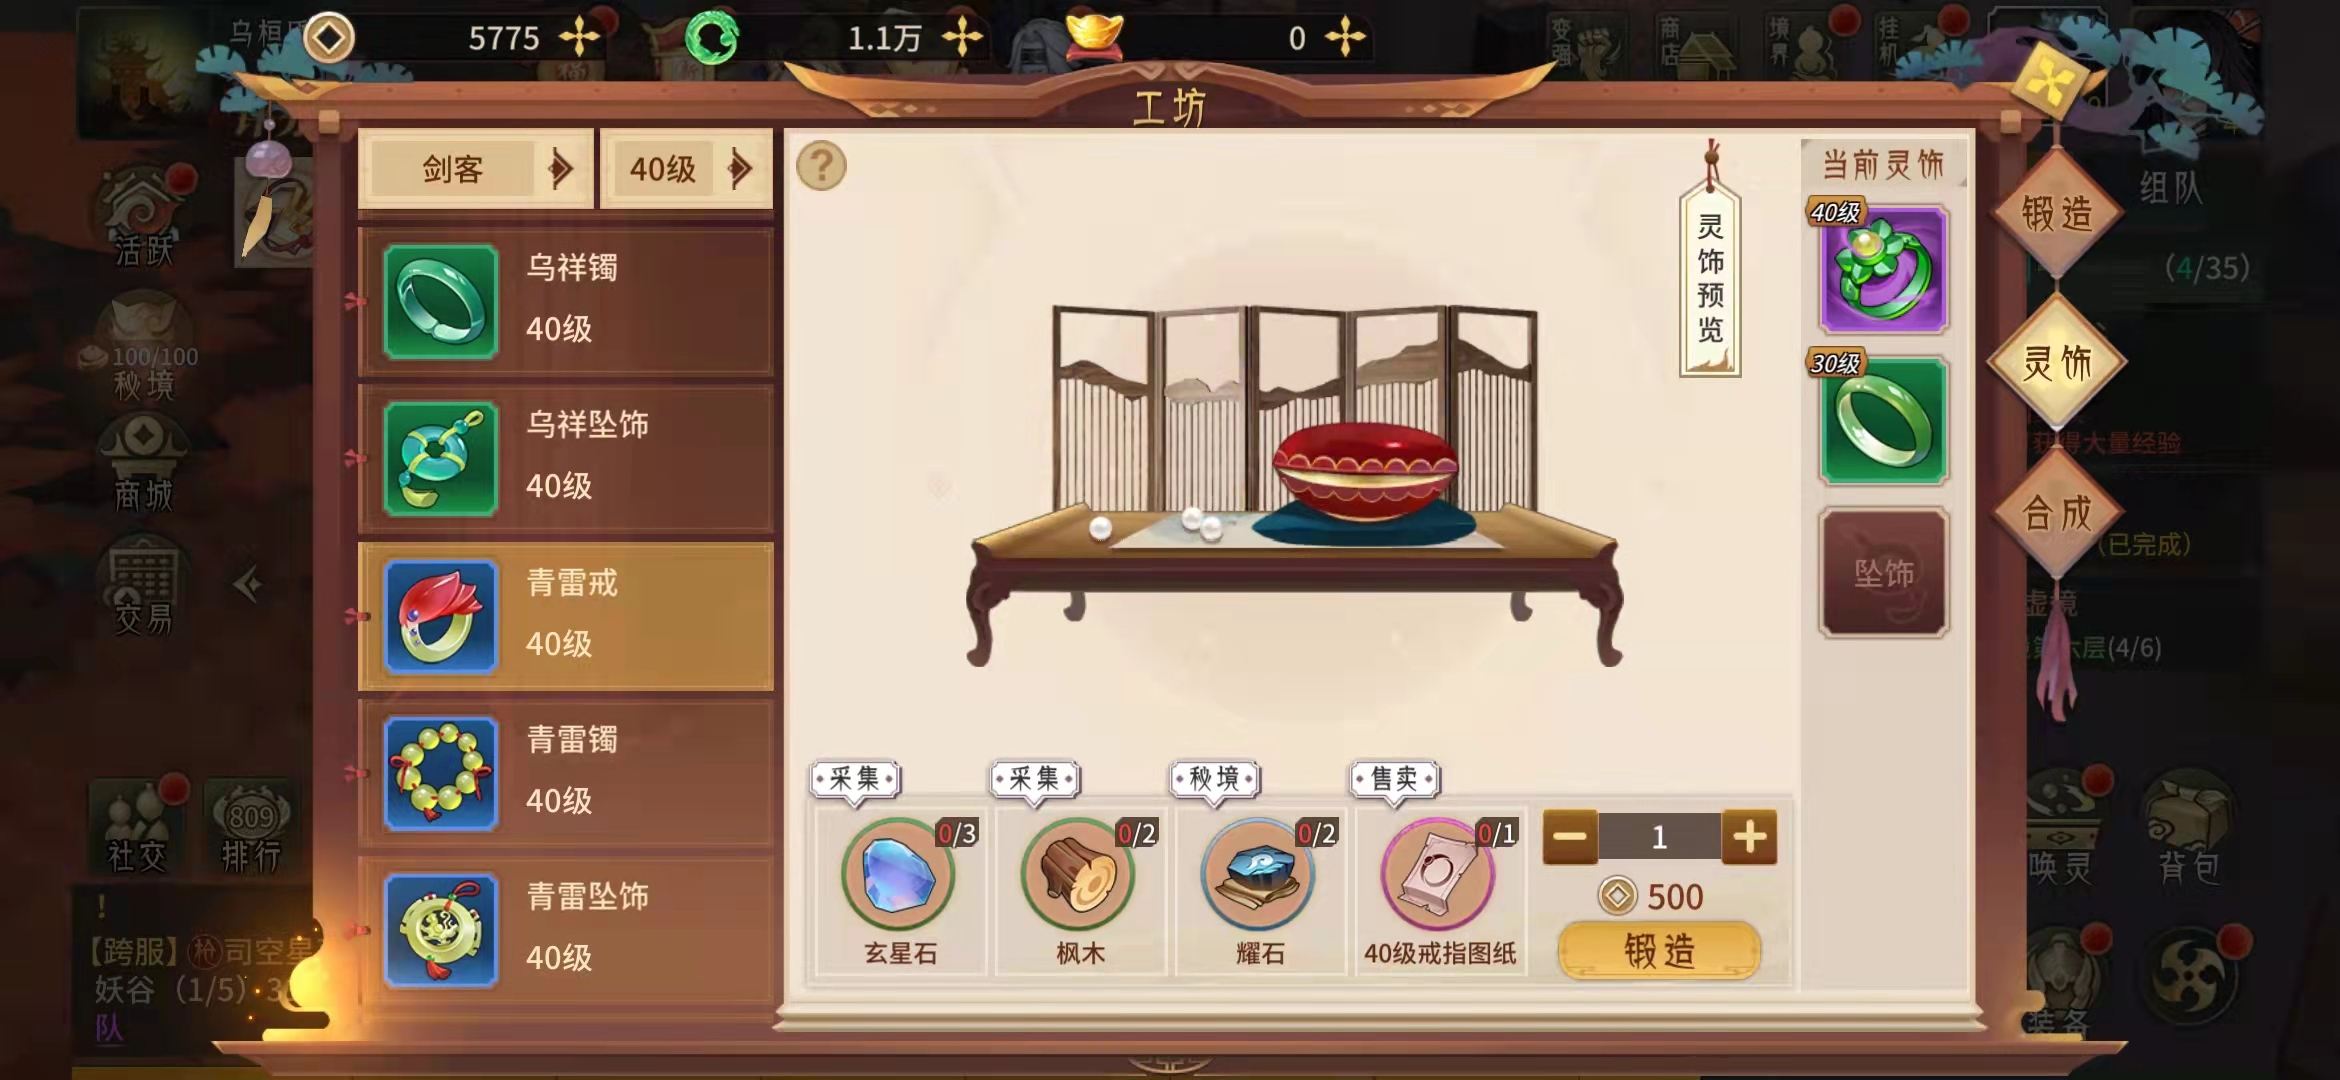Select the 耀石 material icon
2340x1080 pixels.
[1258, 875]
